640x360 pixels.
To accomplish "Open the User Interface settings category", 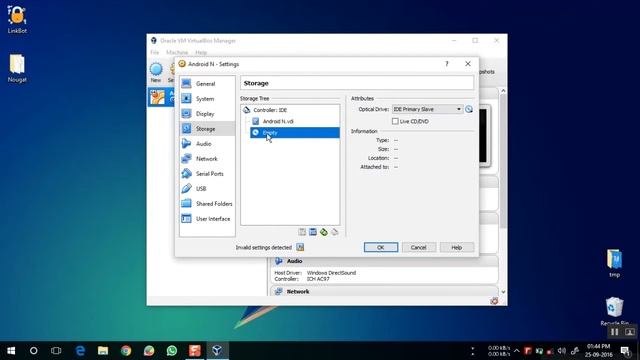I will click(207, 219).
